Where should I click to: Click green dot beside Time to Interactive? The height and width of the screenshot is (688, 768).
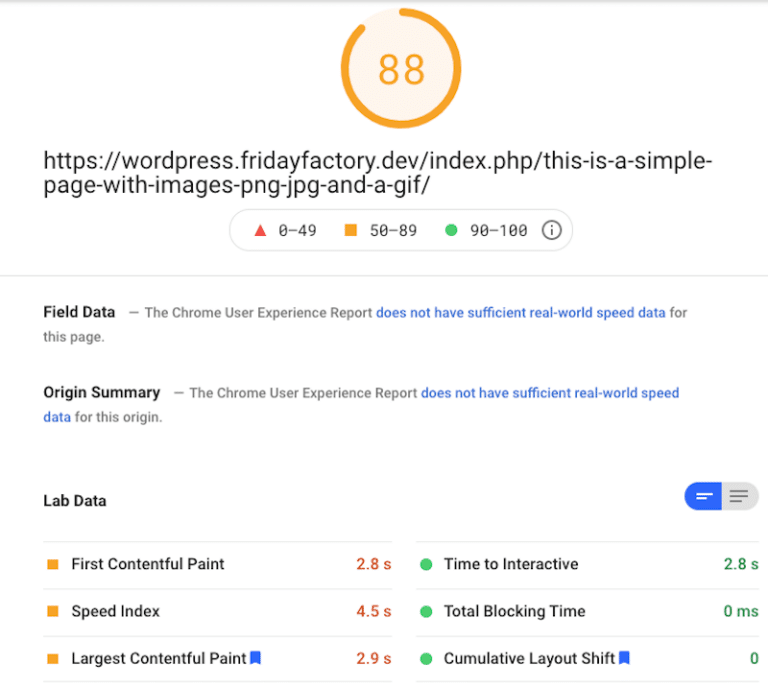click(x=426, y=564)
